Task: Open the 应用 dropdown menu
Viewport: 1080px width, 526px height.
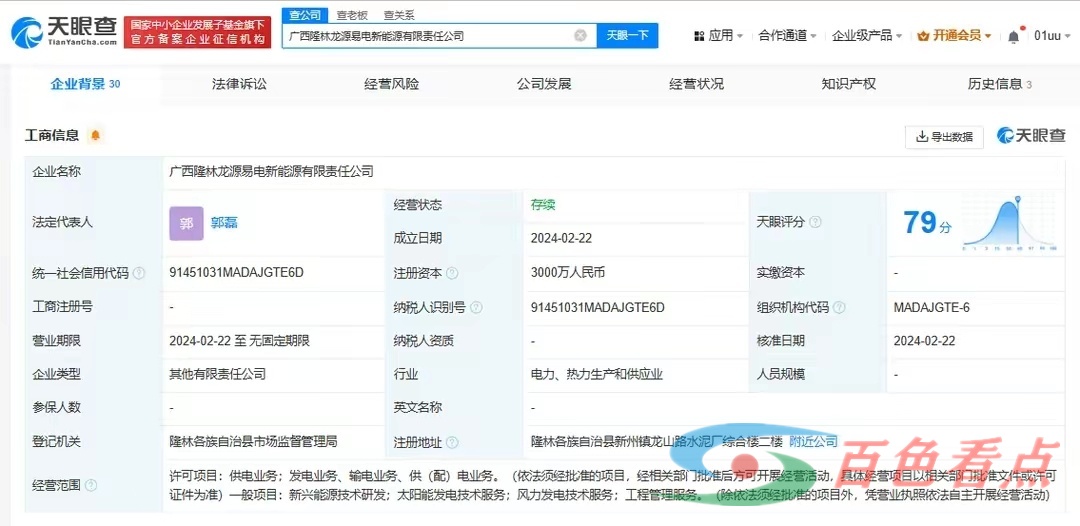Action: (718, 36)
